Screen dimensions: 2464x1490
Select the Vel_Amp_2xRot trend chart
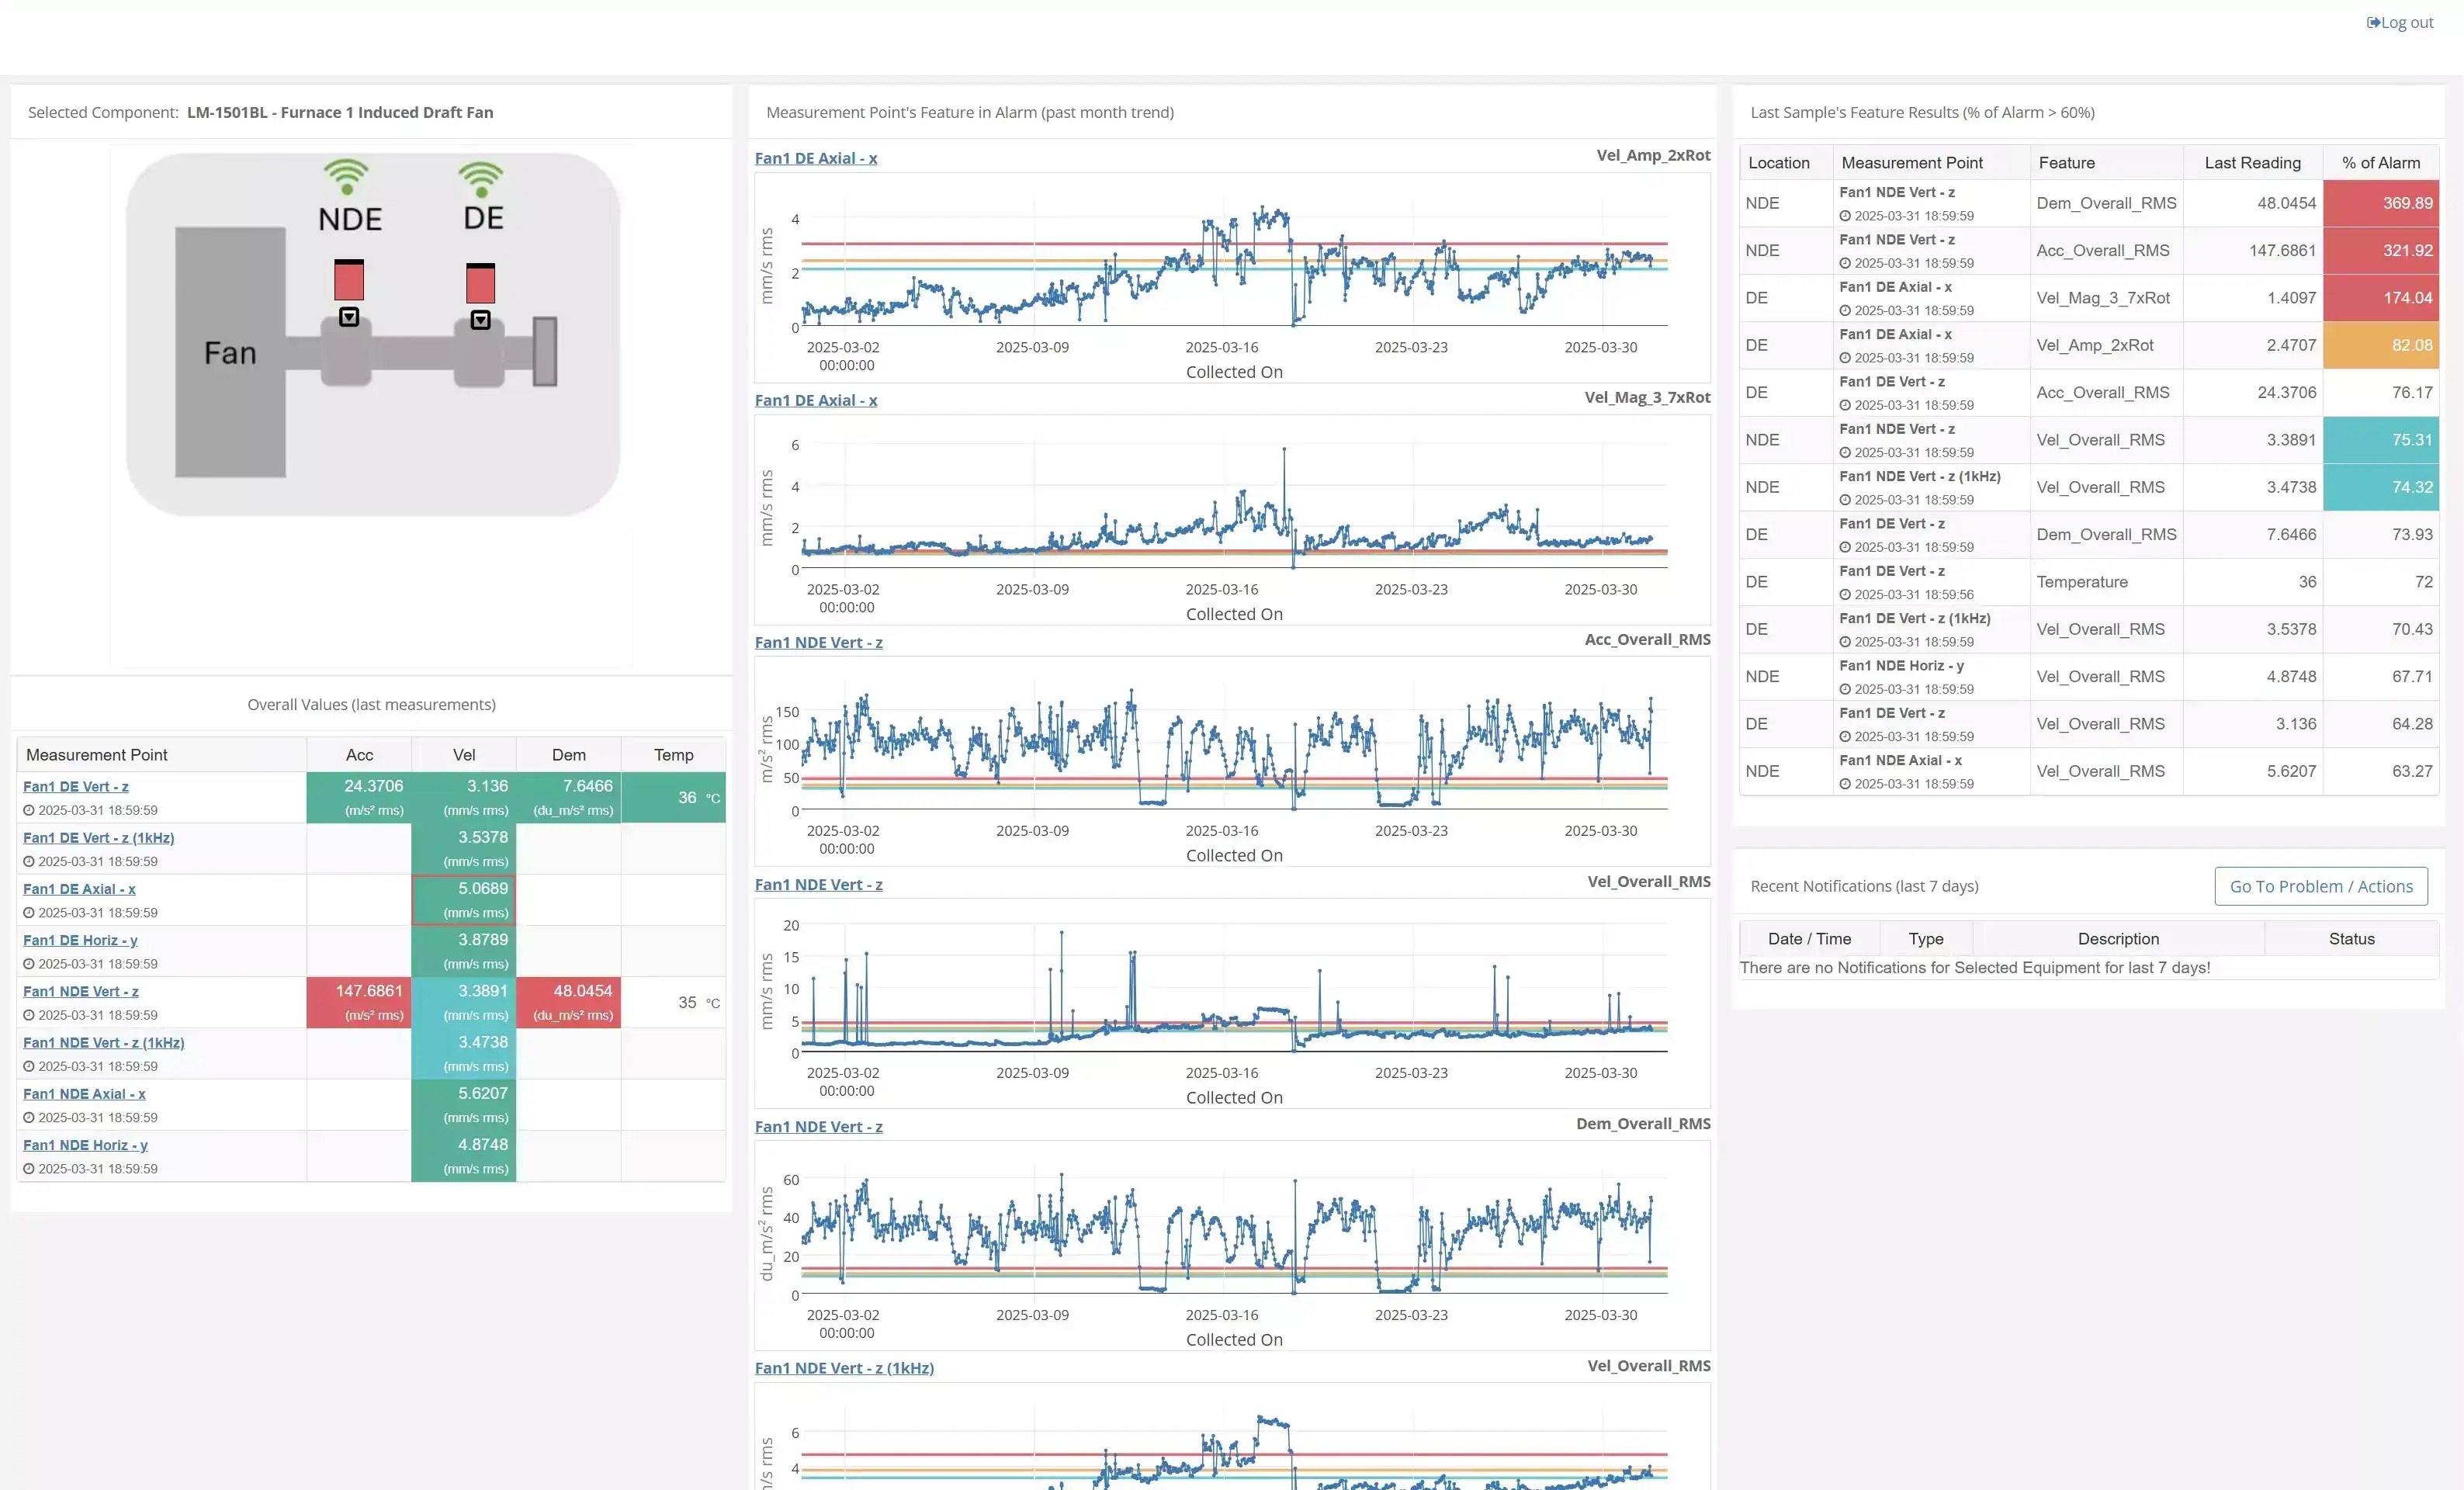coord(1232,277)
